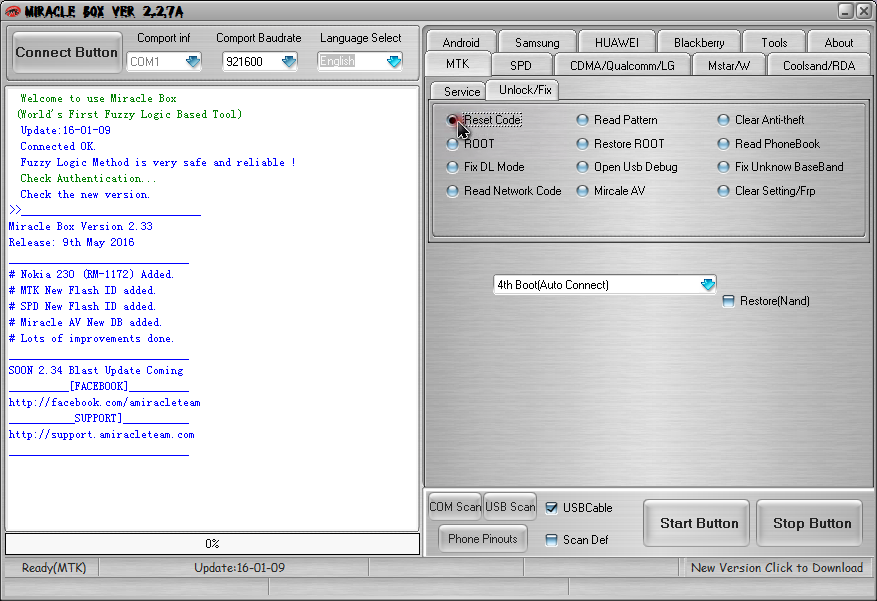Open the About tab
This screenshot has height=601, width=877.
click(x=838, y=42)
